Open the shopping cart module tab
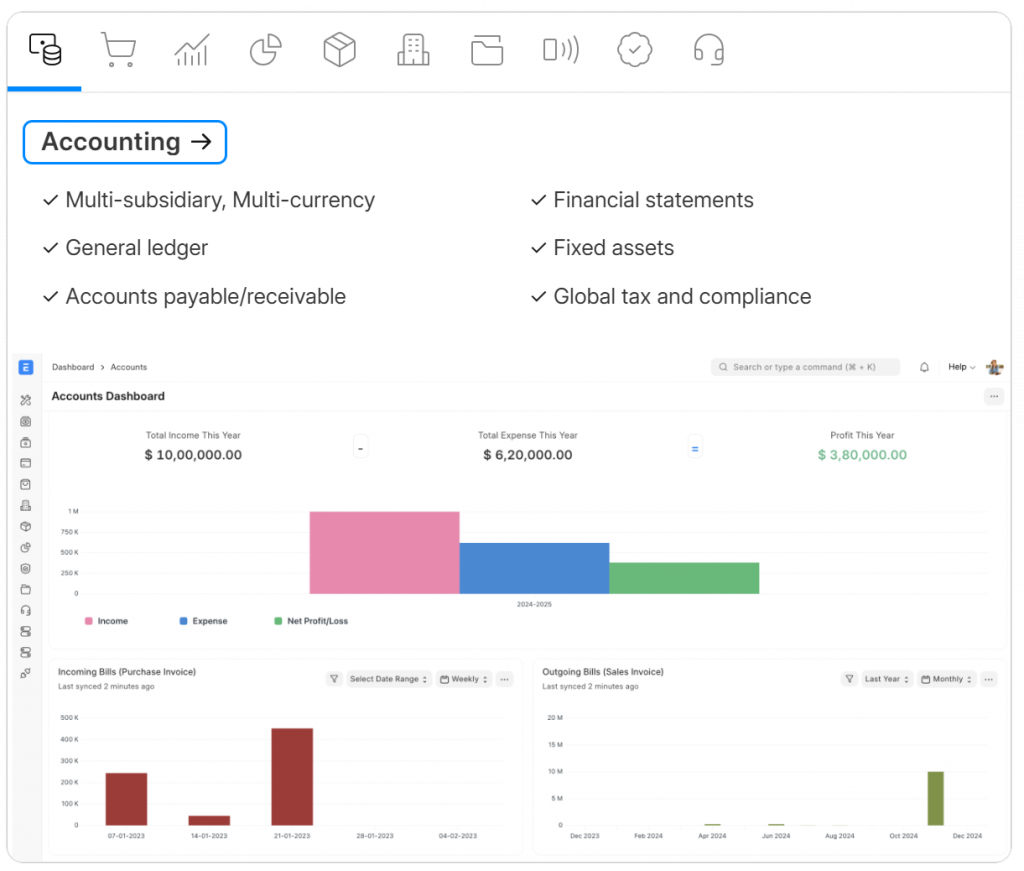1024x871 pixels. tap(118, 49)
